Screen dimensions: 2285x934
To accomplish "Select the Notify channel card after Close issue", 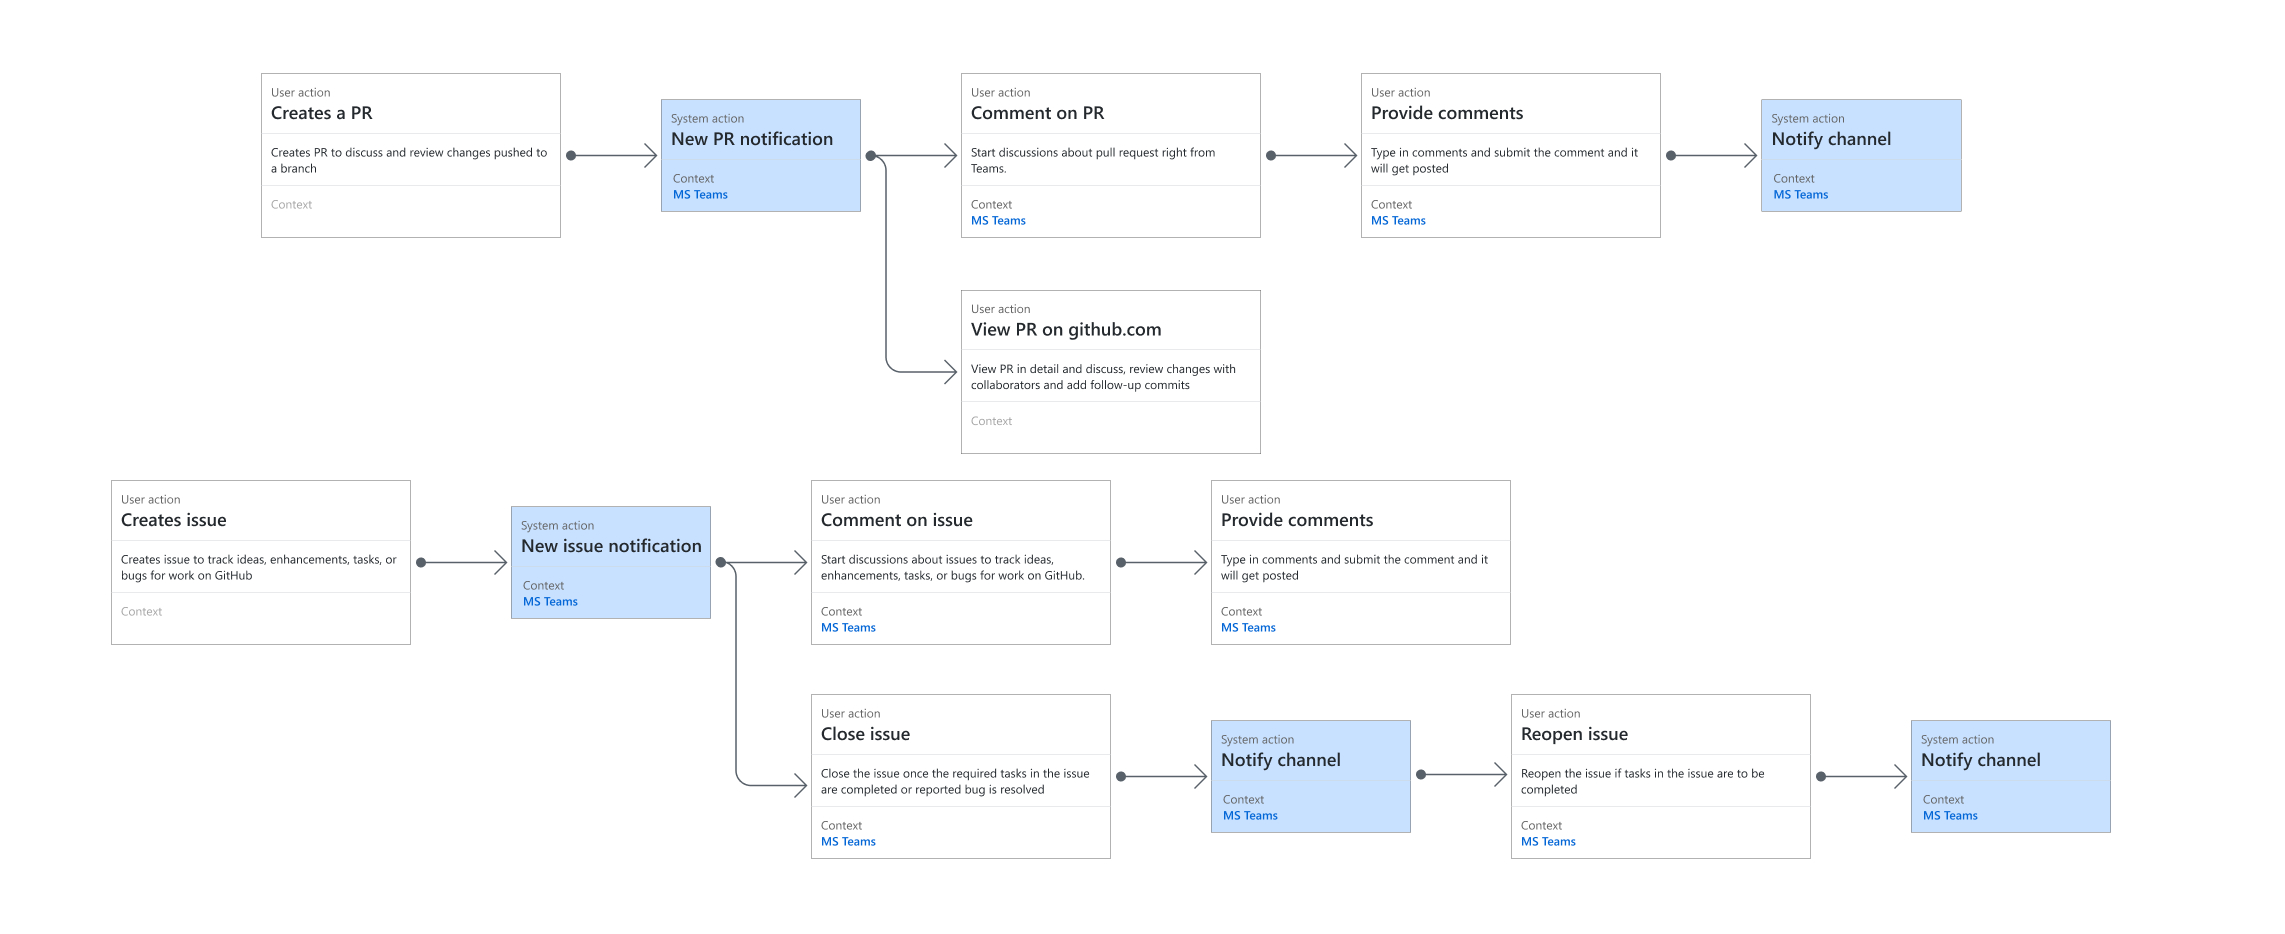I will [1311, 776].
